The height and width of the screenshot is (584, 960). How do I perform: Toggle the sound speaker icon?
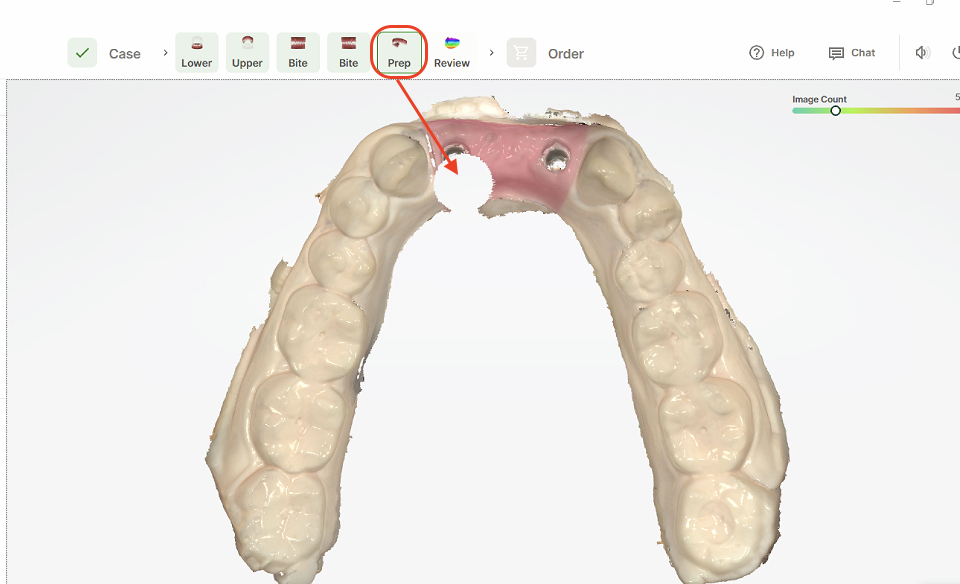[922, 53]
